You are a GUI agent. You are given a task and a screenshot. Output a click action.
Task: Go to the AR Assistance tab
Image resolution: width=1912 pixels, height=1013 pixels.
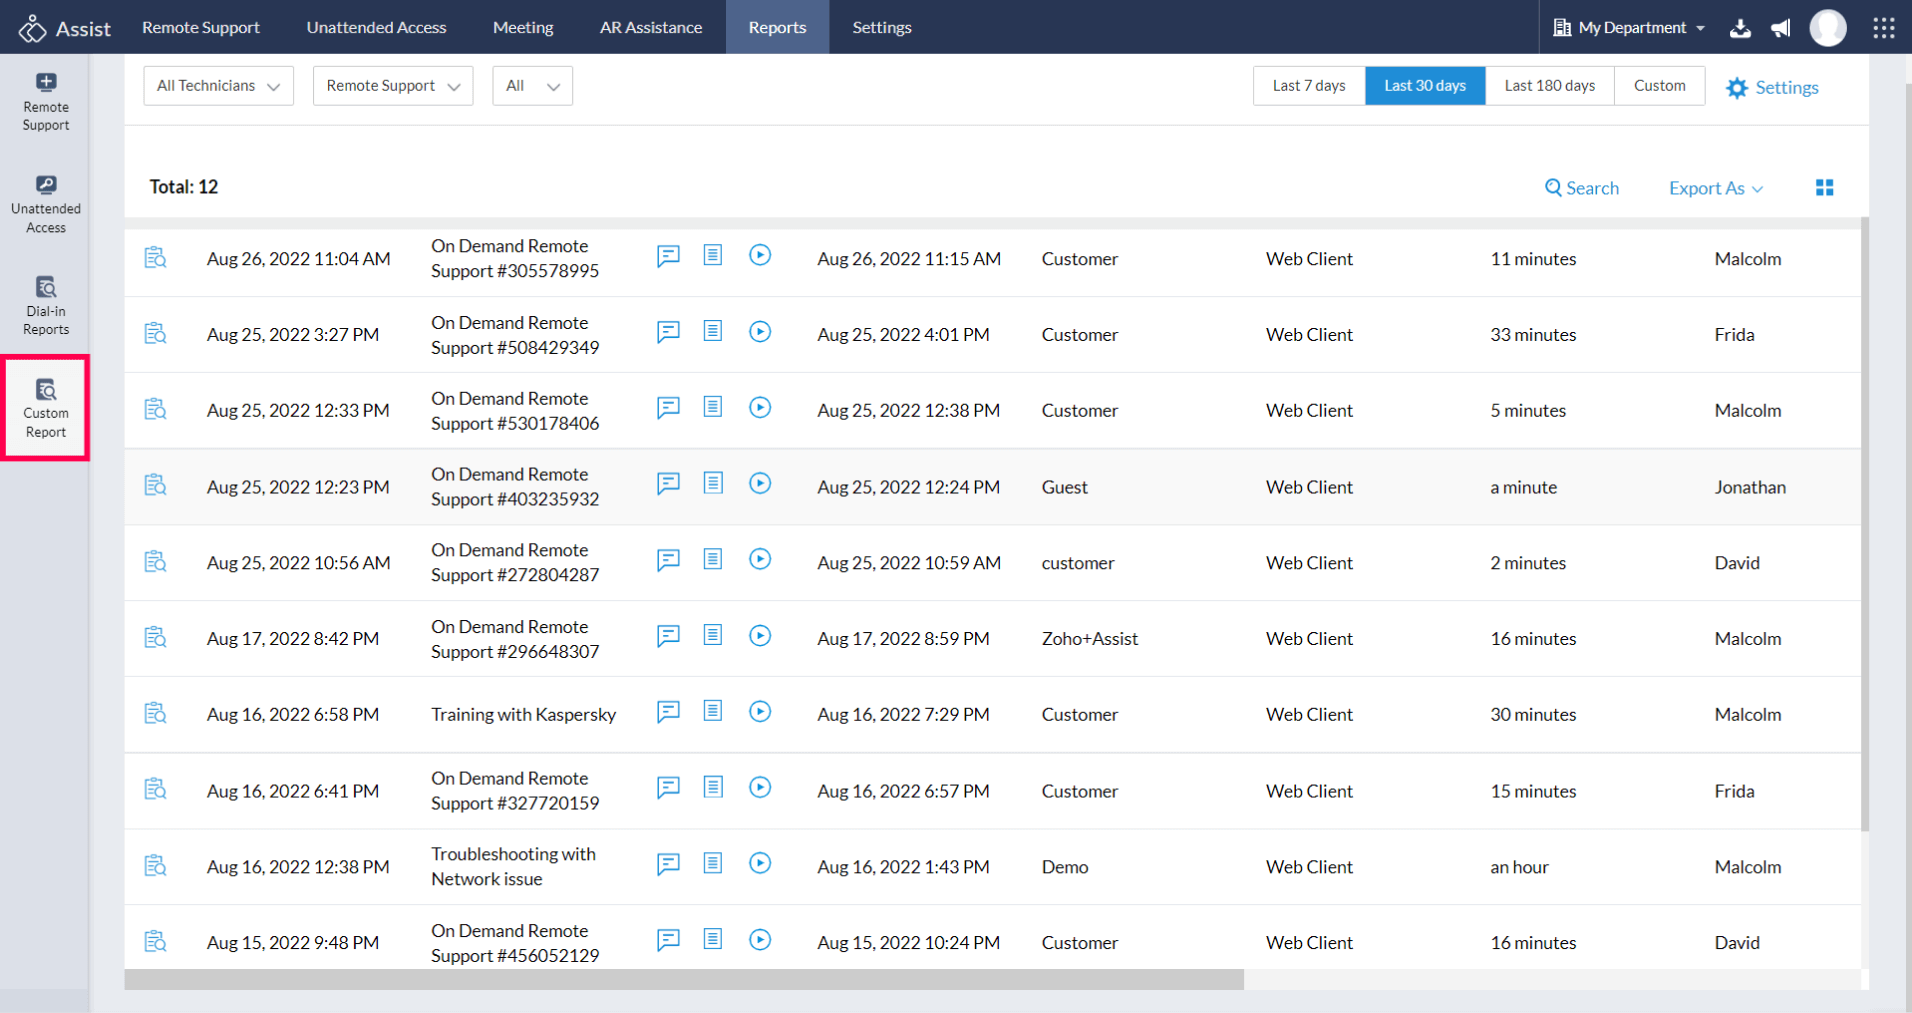(650, 28)
